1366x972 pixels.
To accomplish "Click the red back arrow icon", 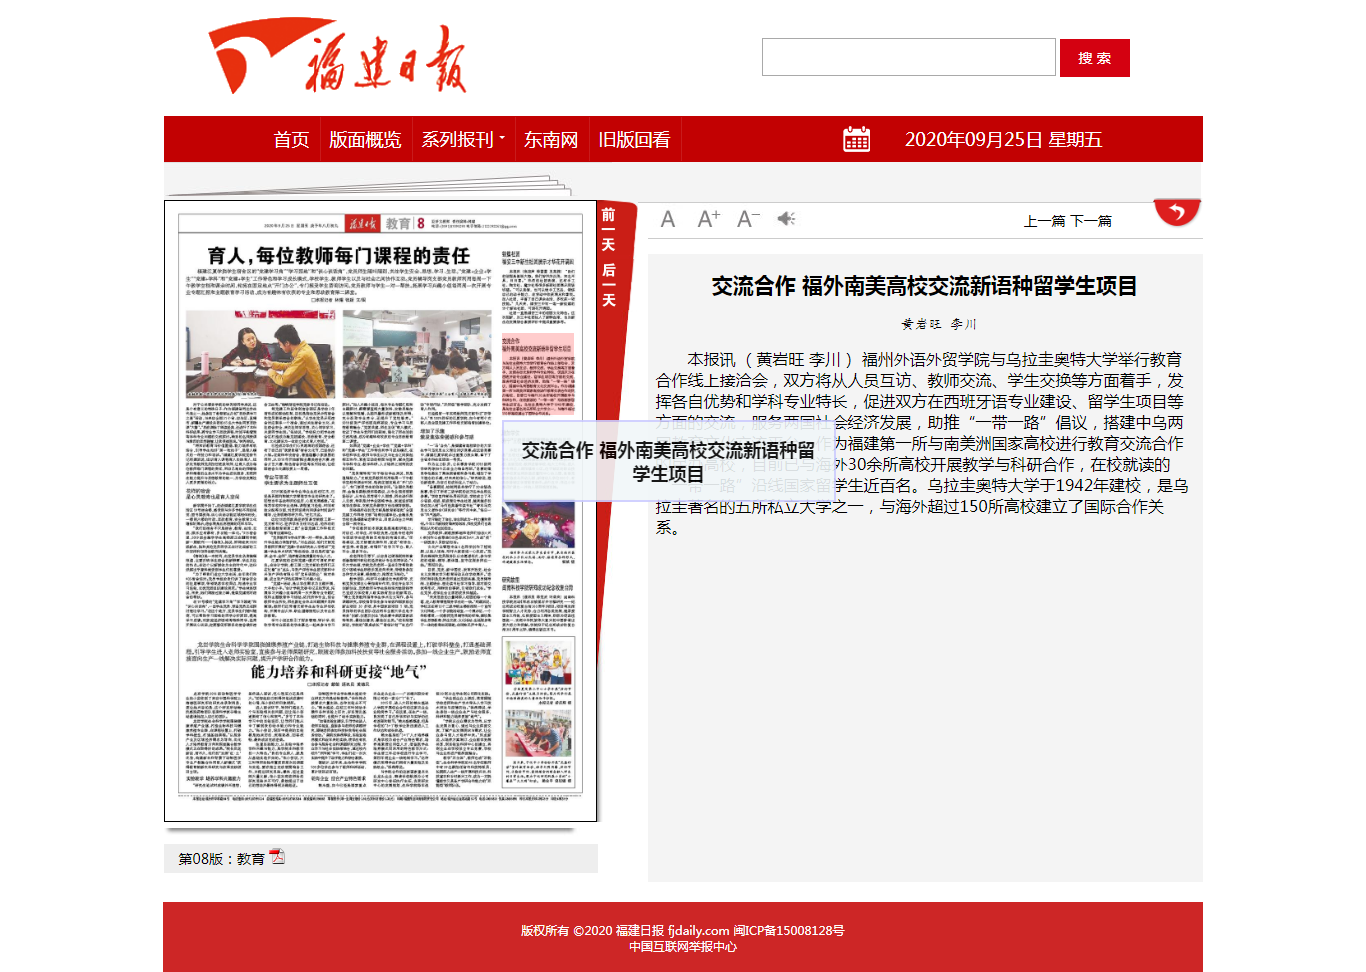I will (x=1177, y=212).
